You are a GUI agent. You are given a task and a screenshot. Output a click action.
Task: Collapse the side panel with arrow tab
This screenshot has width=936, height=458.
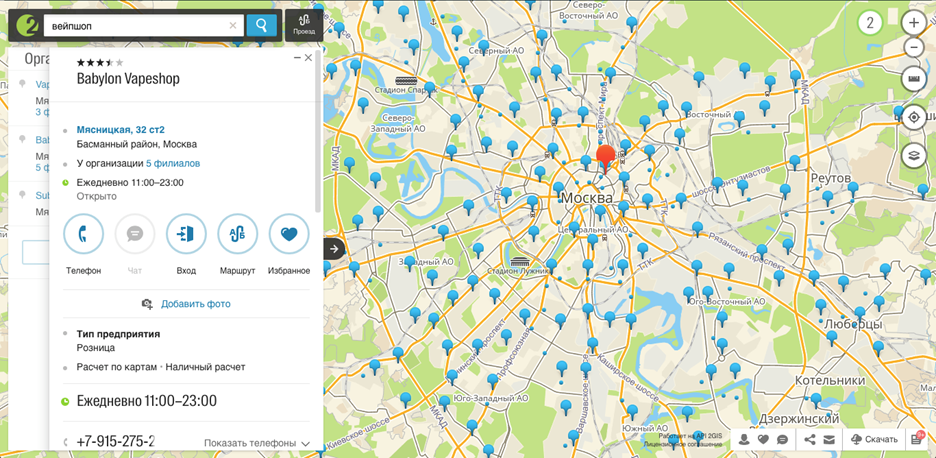[x=334, y=248]
